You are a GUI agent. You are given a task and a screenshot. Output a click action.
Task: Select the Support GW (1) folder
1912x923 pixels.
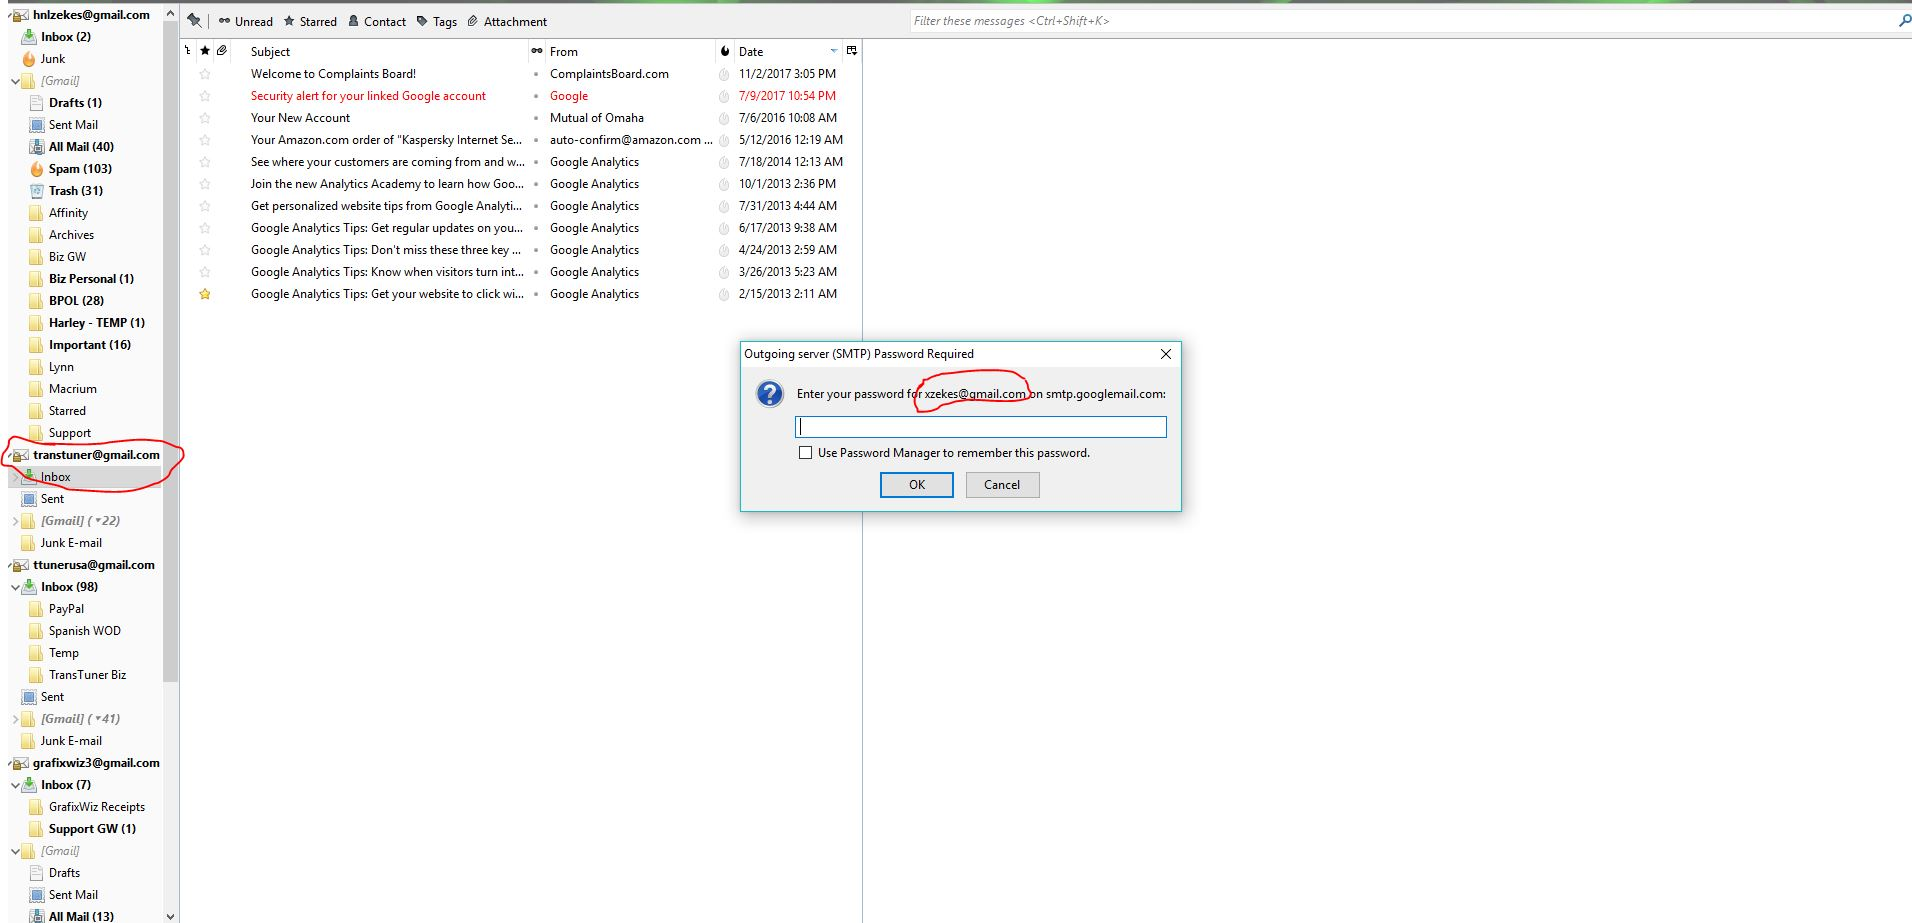click(x=92, y=829)
